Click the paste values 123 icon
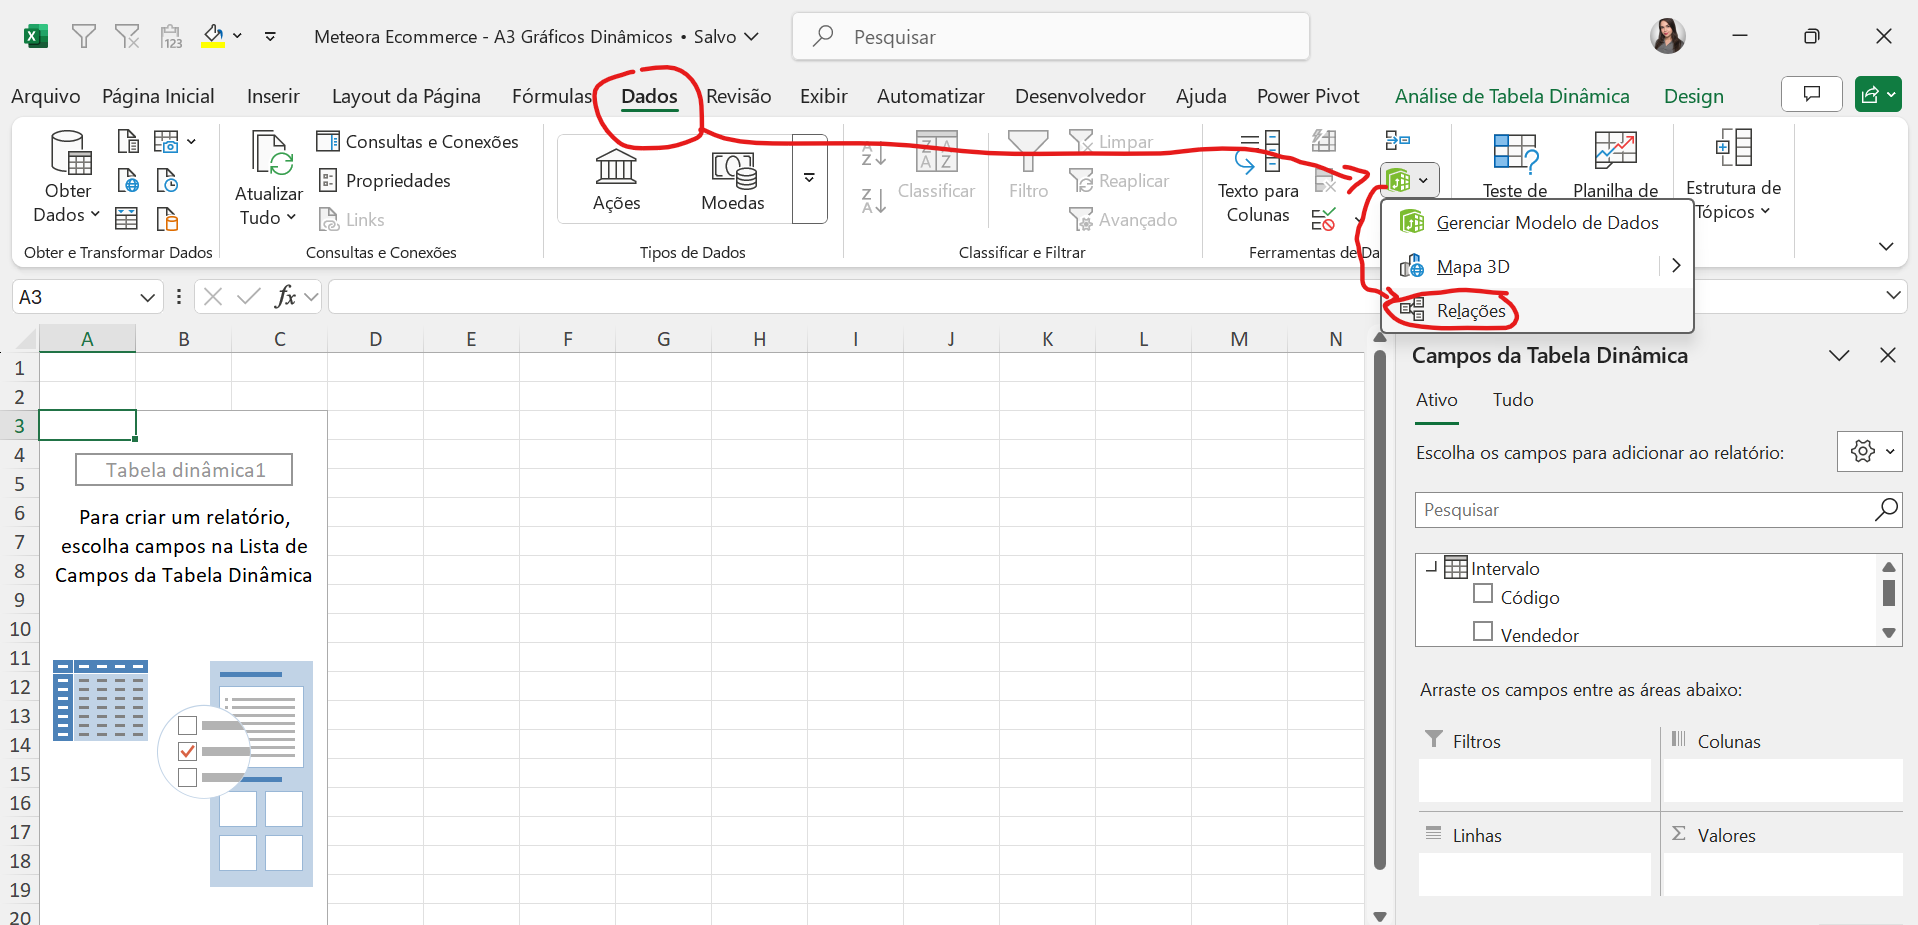The height and width of the screenshot is (925, 1918). click(x=171, y=37)
